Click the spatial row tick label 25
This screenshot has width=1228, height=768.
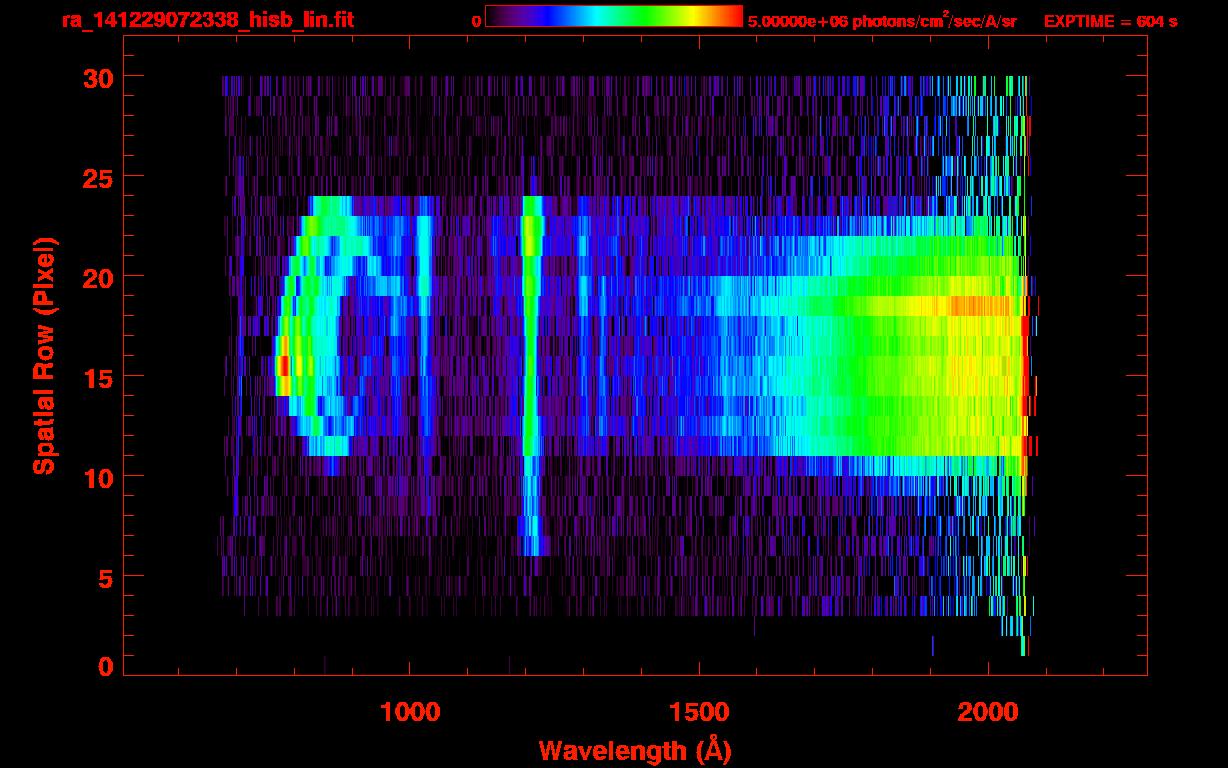click(x=97, y=177)
